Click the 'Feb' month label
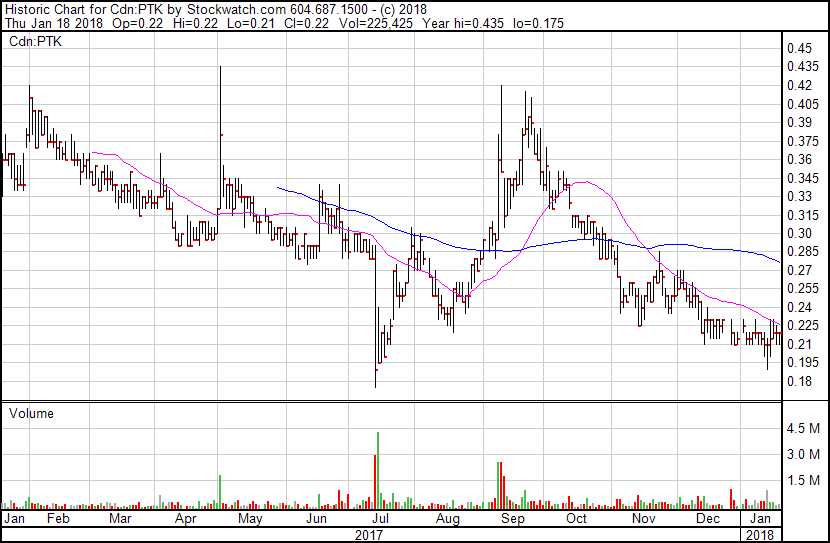830x543 pixels. (58, 518)
